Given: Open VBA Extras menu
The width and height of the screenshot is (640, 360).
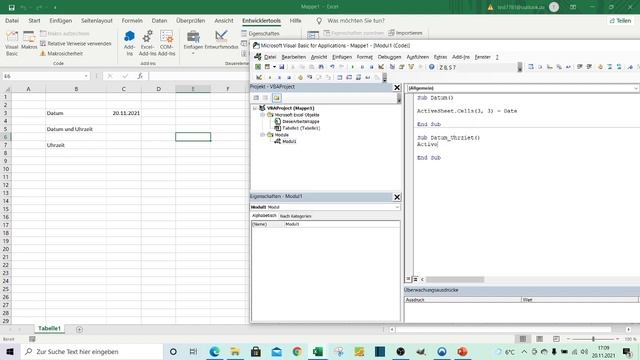Looking at the screenshot, I should tap(440, 57).
